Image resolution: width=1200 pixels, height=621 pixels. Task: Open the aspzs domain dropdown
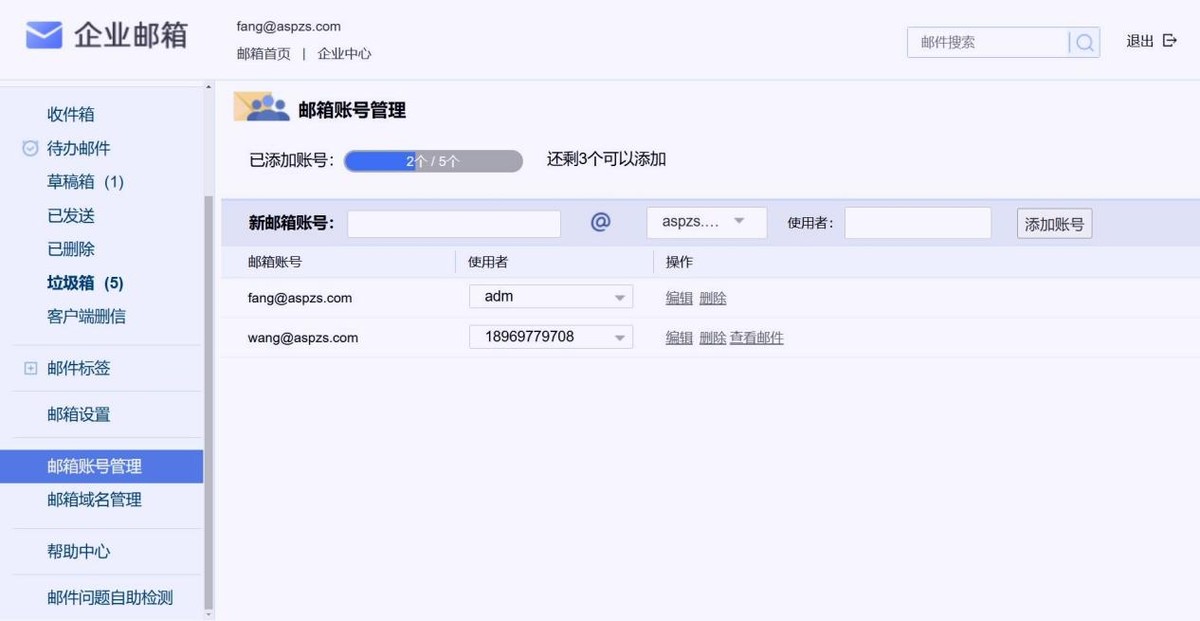[x=706, y=222]
